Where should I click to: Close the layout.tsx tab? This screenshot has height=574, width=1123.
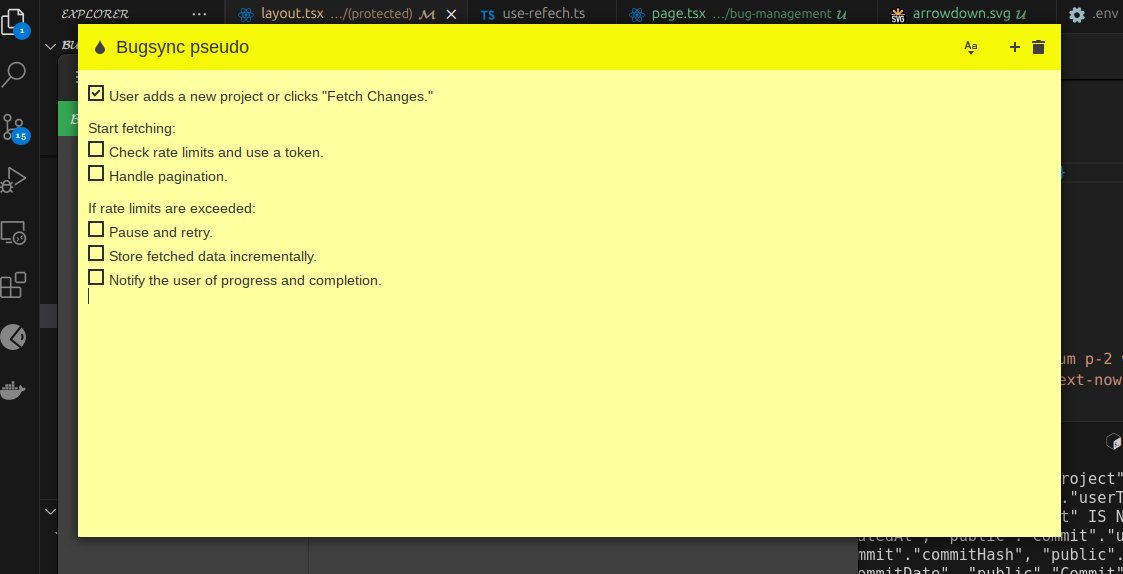coord(451,14)
